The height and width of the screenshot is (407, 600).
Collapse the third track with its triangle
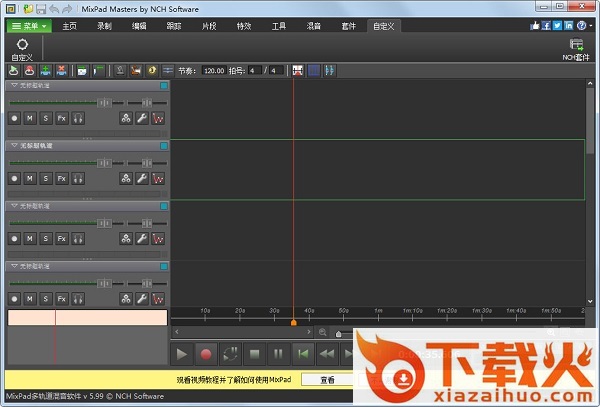coord(14,206)
